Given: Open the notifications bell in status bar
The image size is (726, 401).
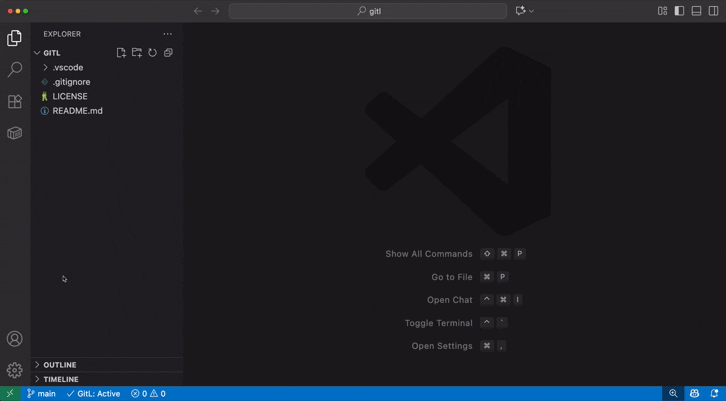Looking at the screenshot, I should [714, 394].
